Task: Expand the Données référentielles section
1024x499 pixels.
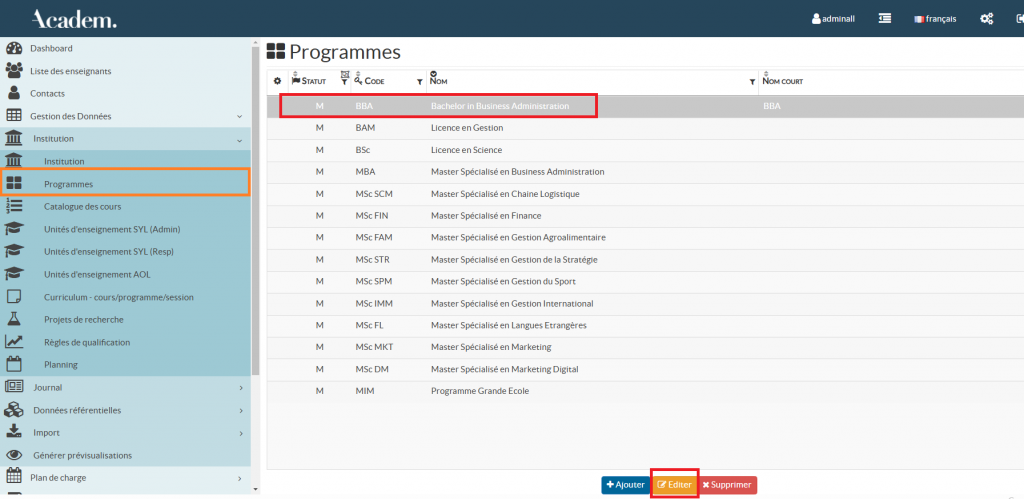Action: pyautogui.click(x=241, y=410)
